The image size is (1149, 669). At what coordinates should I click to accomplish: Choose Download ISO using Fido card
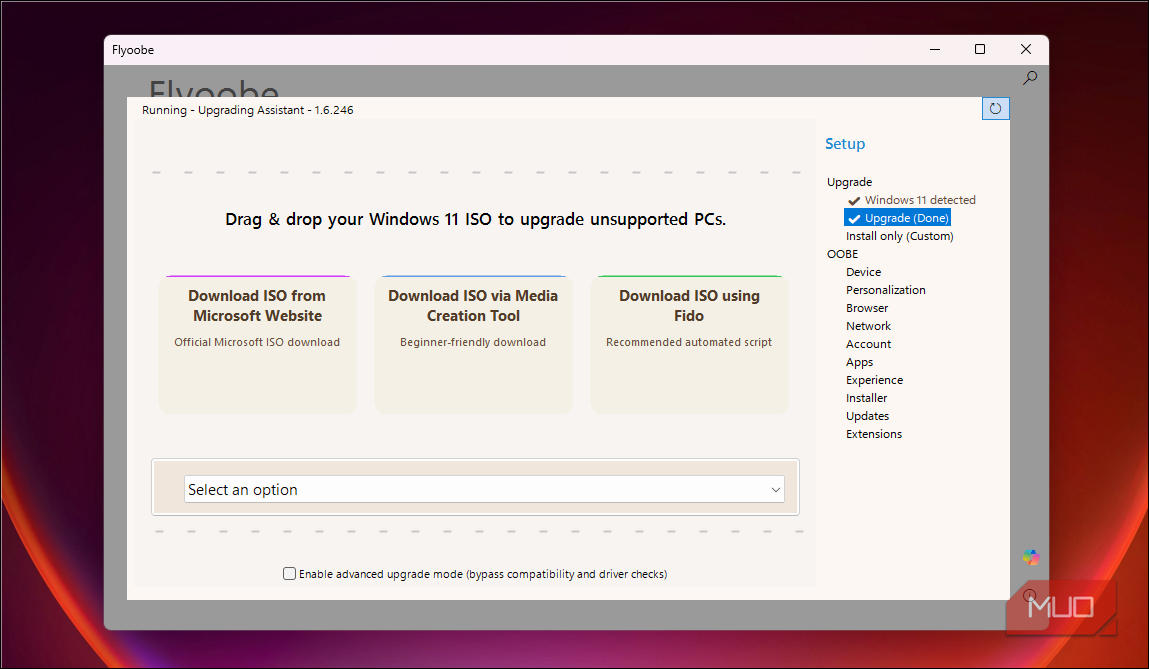tap(689, 344)
